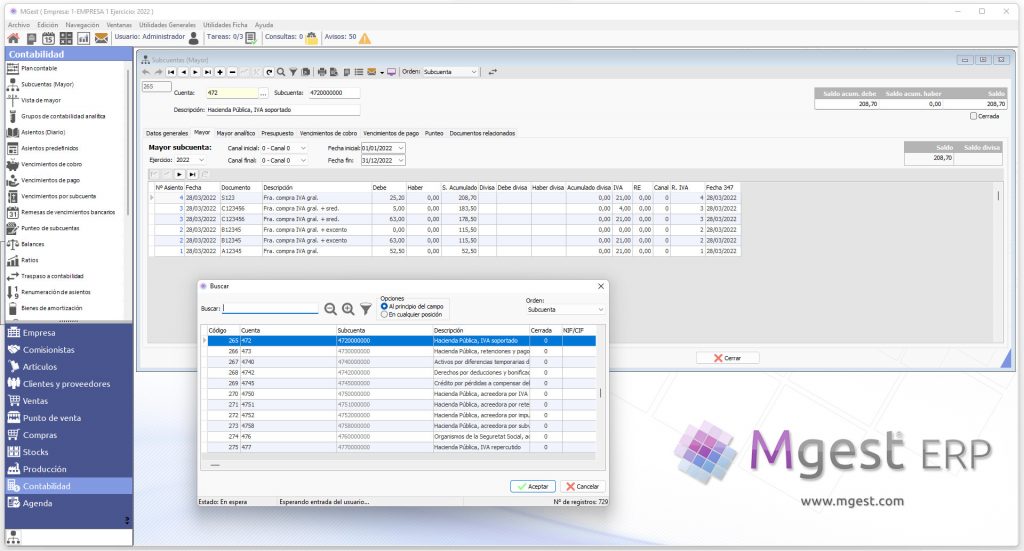
Task: Open Balances in sidebar
Action: click(x=33, y=244)
